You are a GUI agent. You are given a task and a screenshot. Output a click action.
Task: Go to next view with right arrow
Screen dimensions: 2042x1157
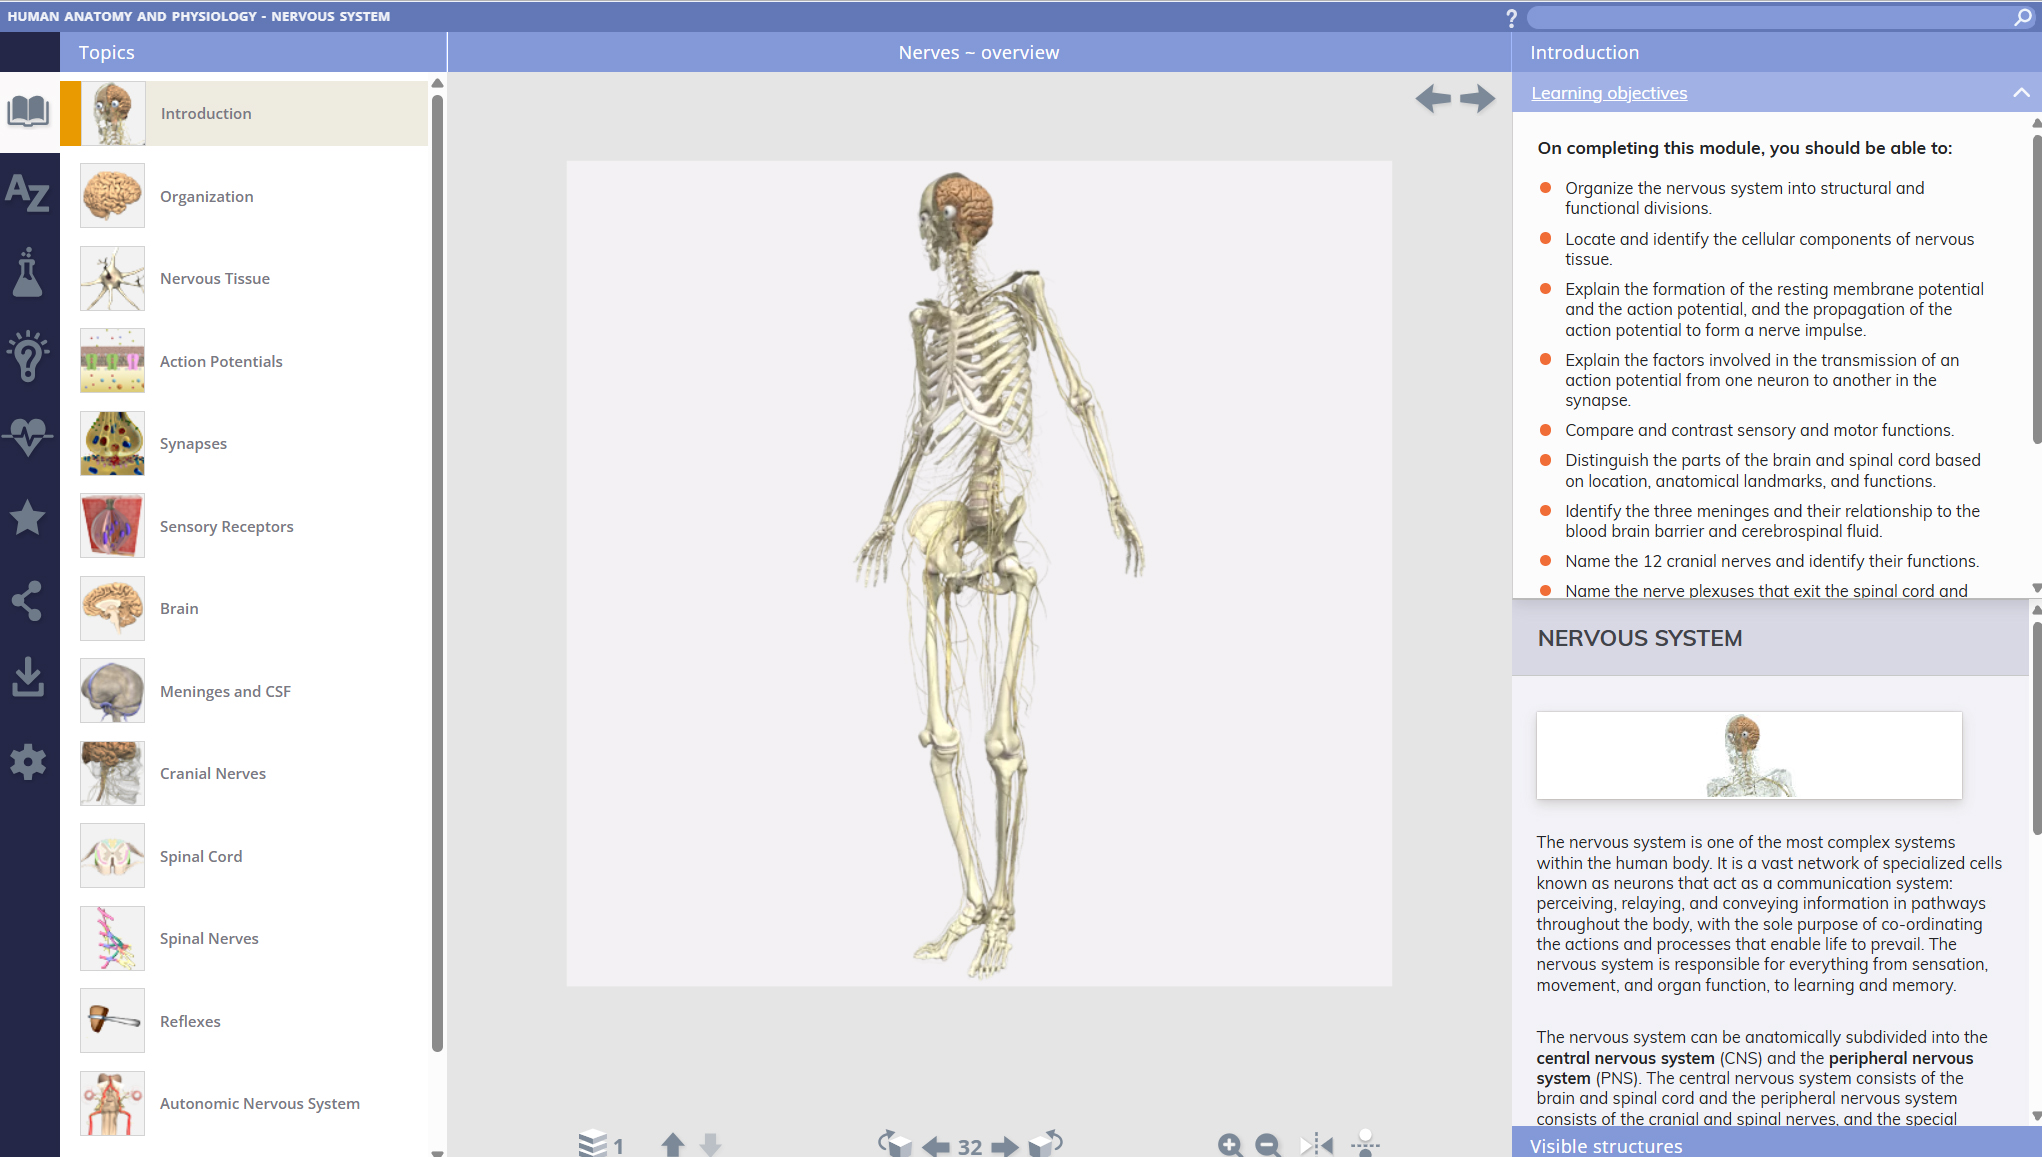[1477, 98]
